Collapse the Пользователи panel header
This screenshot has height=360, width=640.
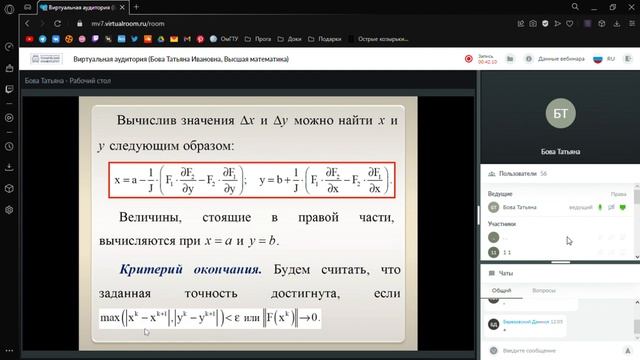[x=560, y=173]
